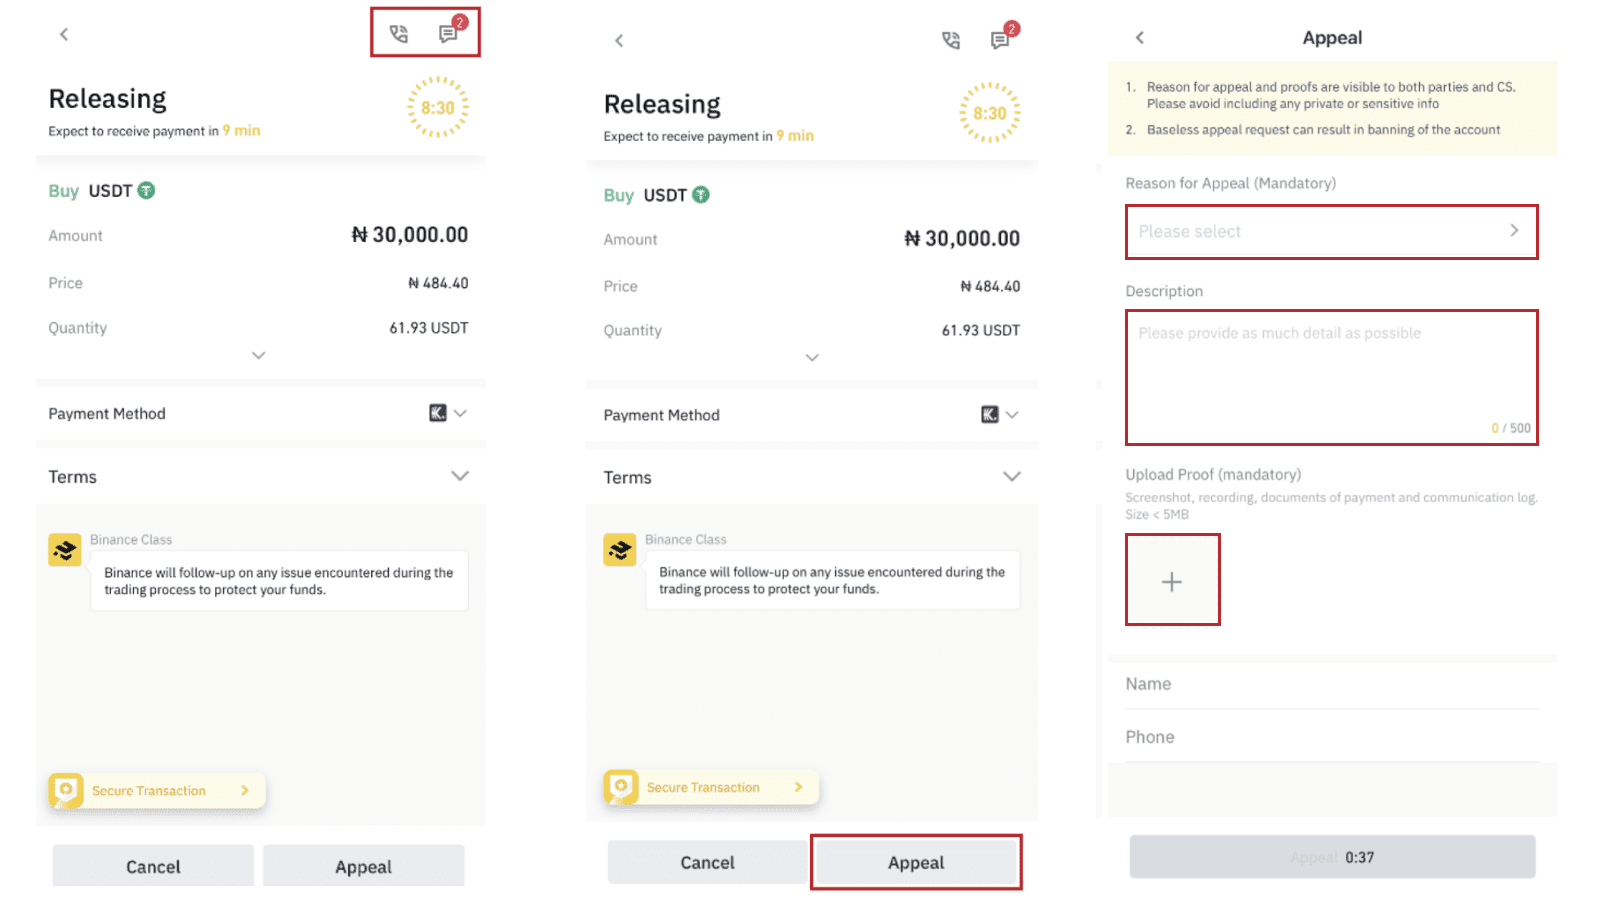The image size is (1600, 900).
Task: Open chat with 2 unread messages
Action: (x=449, y=33)
